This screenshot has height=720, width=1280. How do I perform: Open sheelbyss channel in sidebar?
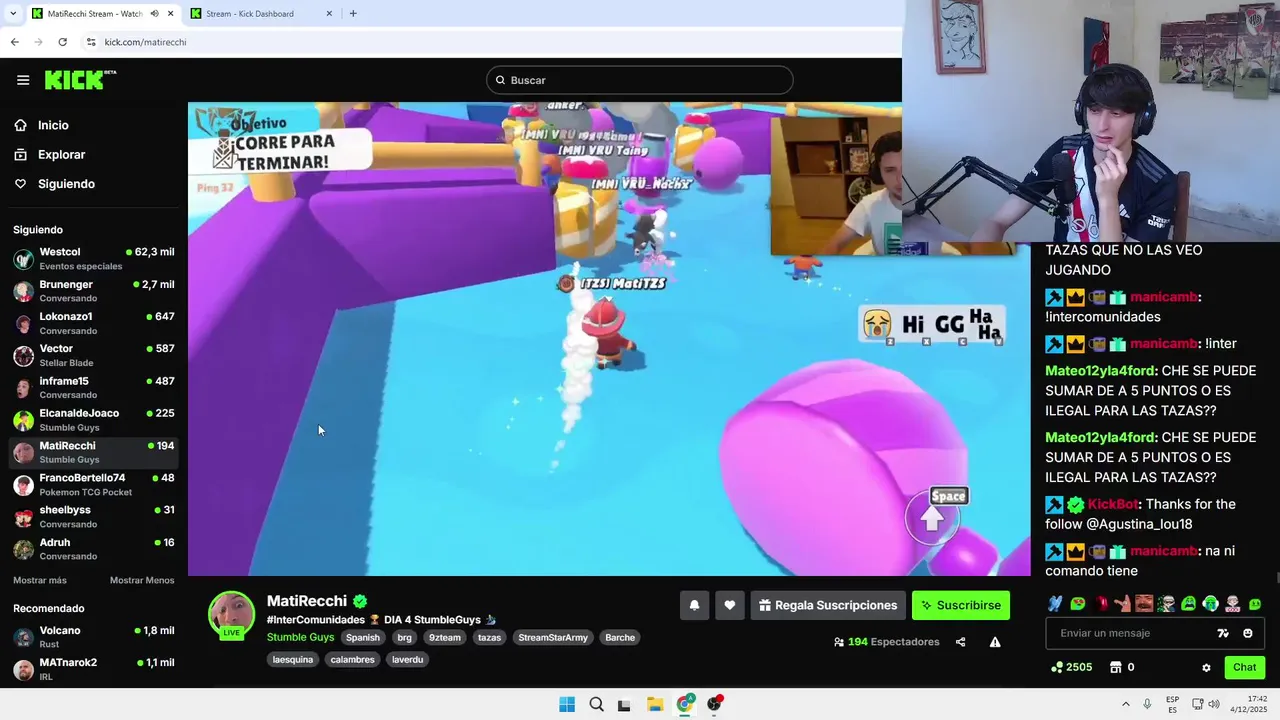94,517
